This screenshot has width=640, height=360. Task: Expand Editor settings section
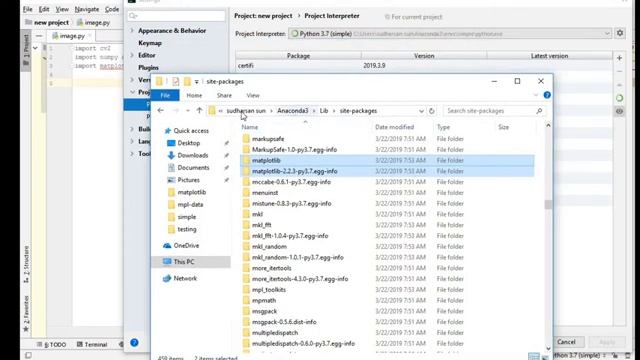point(132,55)
